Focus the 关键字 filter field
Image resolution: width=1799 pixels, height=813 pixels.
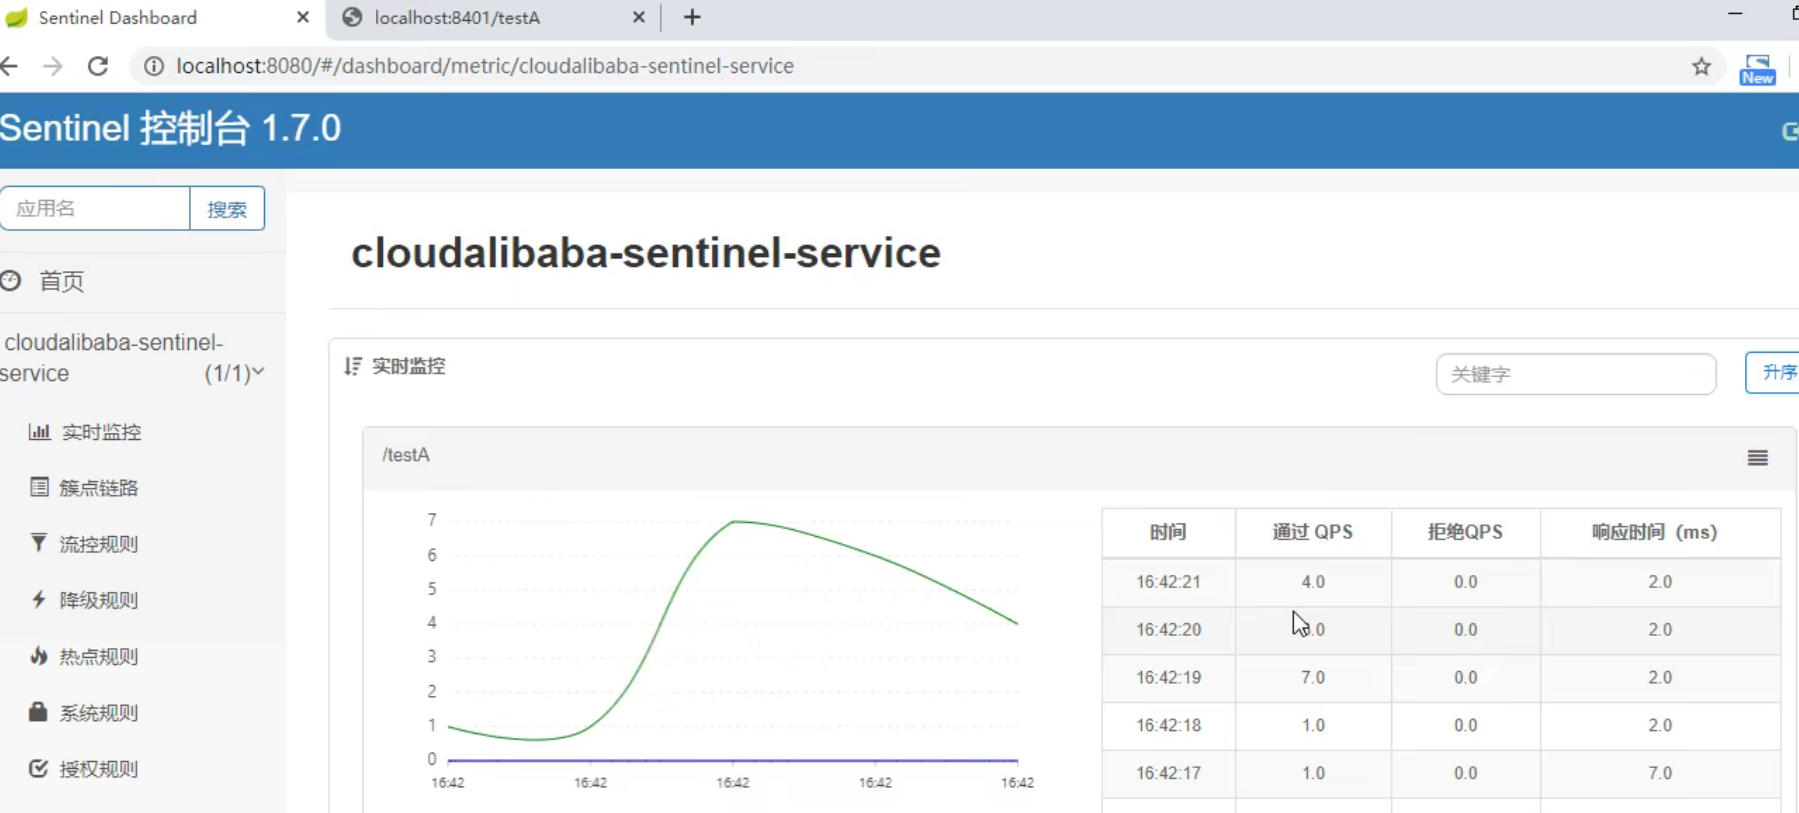point(1576,374)
